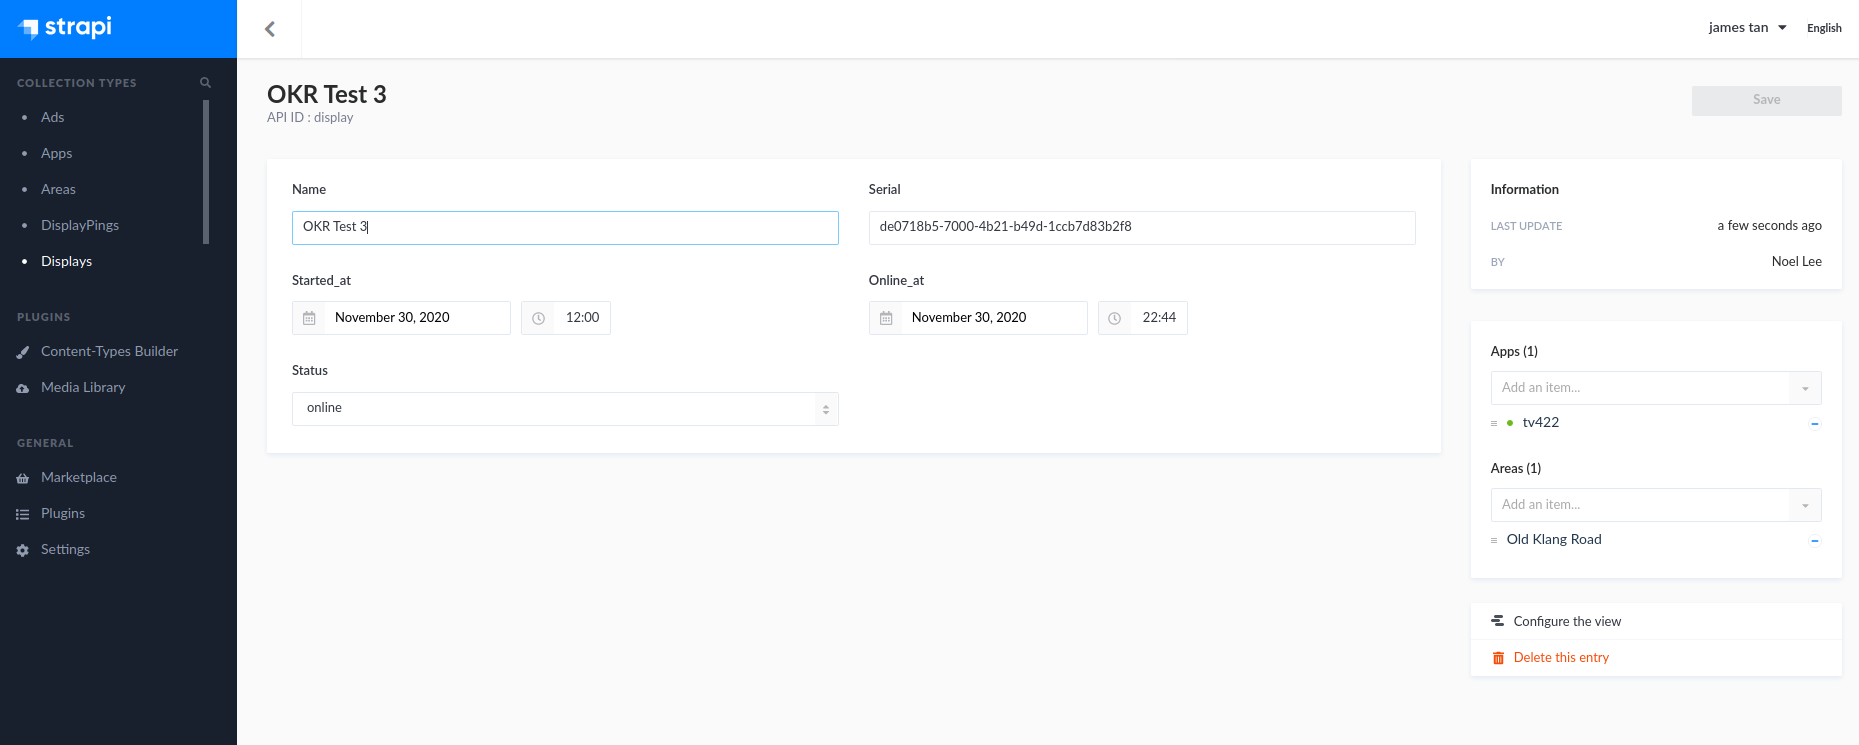Open the Online_at calendar icon

tap(886, 318)
